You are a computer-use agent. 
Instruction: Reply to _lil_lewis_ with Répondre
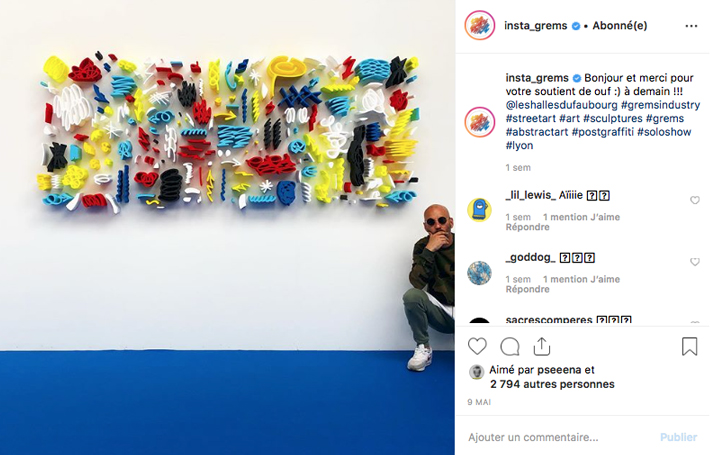[x=528, y=227]
